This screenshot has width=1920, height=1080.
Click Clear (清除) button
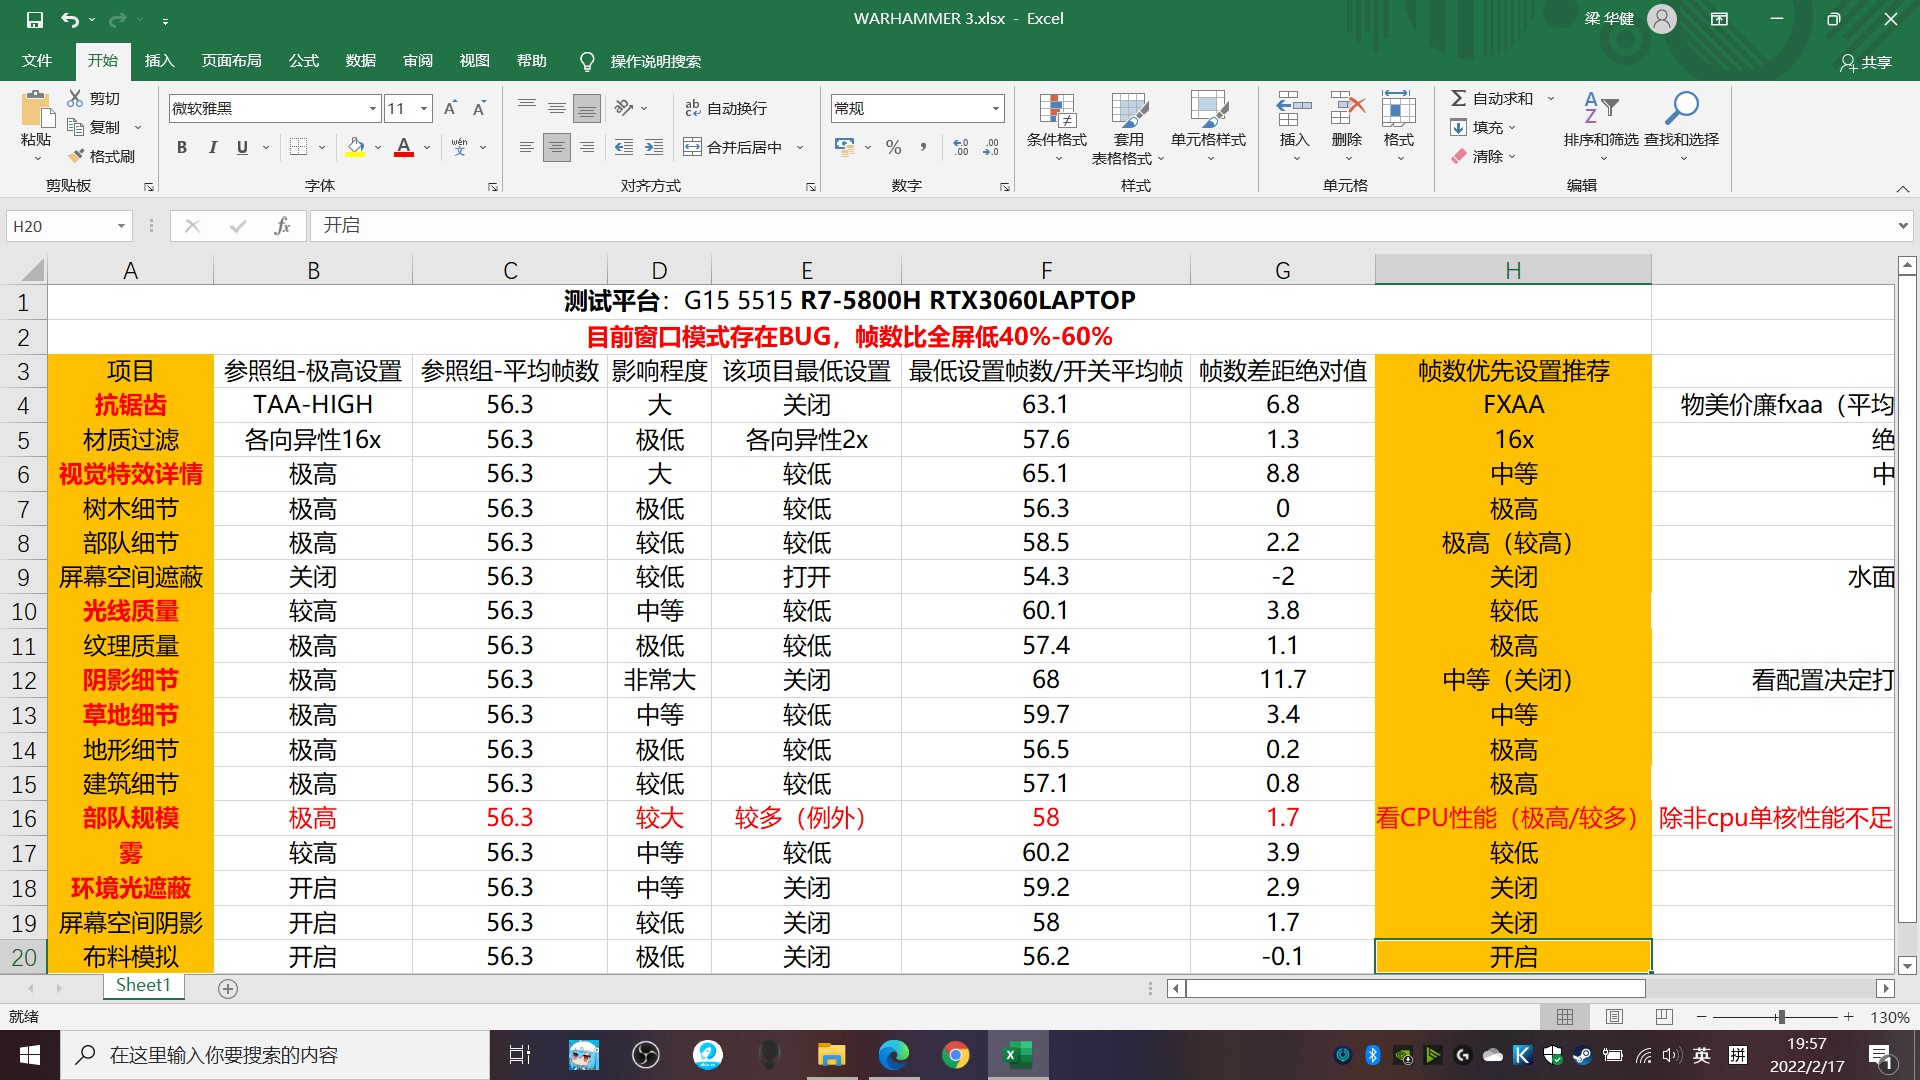[x=1484, y=156]
